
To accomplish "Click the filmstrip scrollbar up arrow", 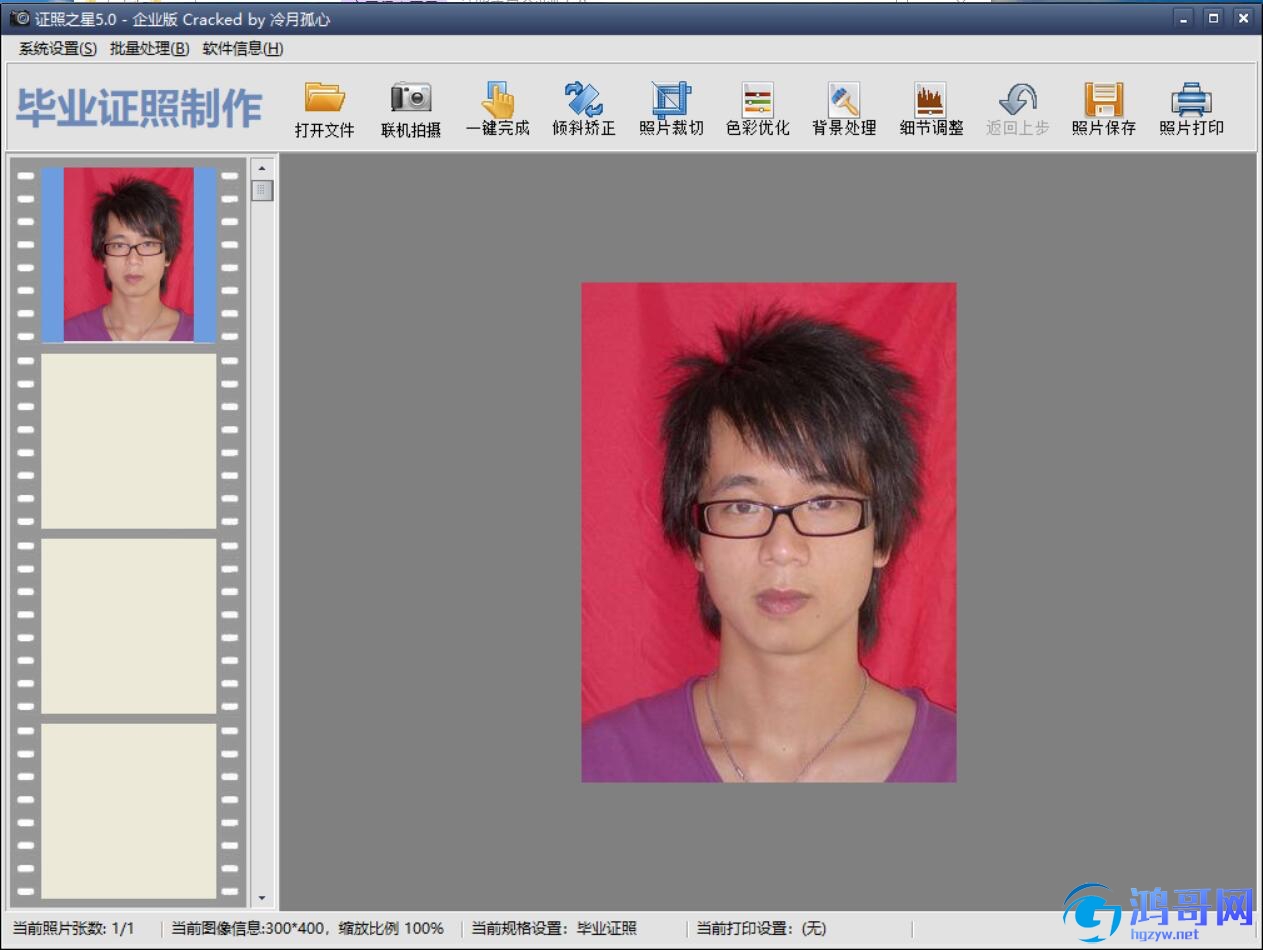I will click(x=262, y=168).
